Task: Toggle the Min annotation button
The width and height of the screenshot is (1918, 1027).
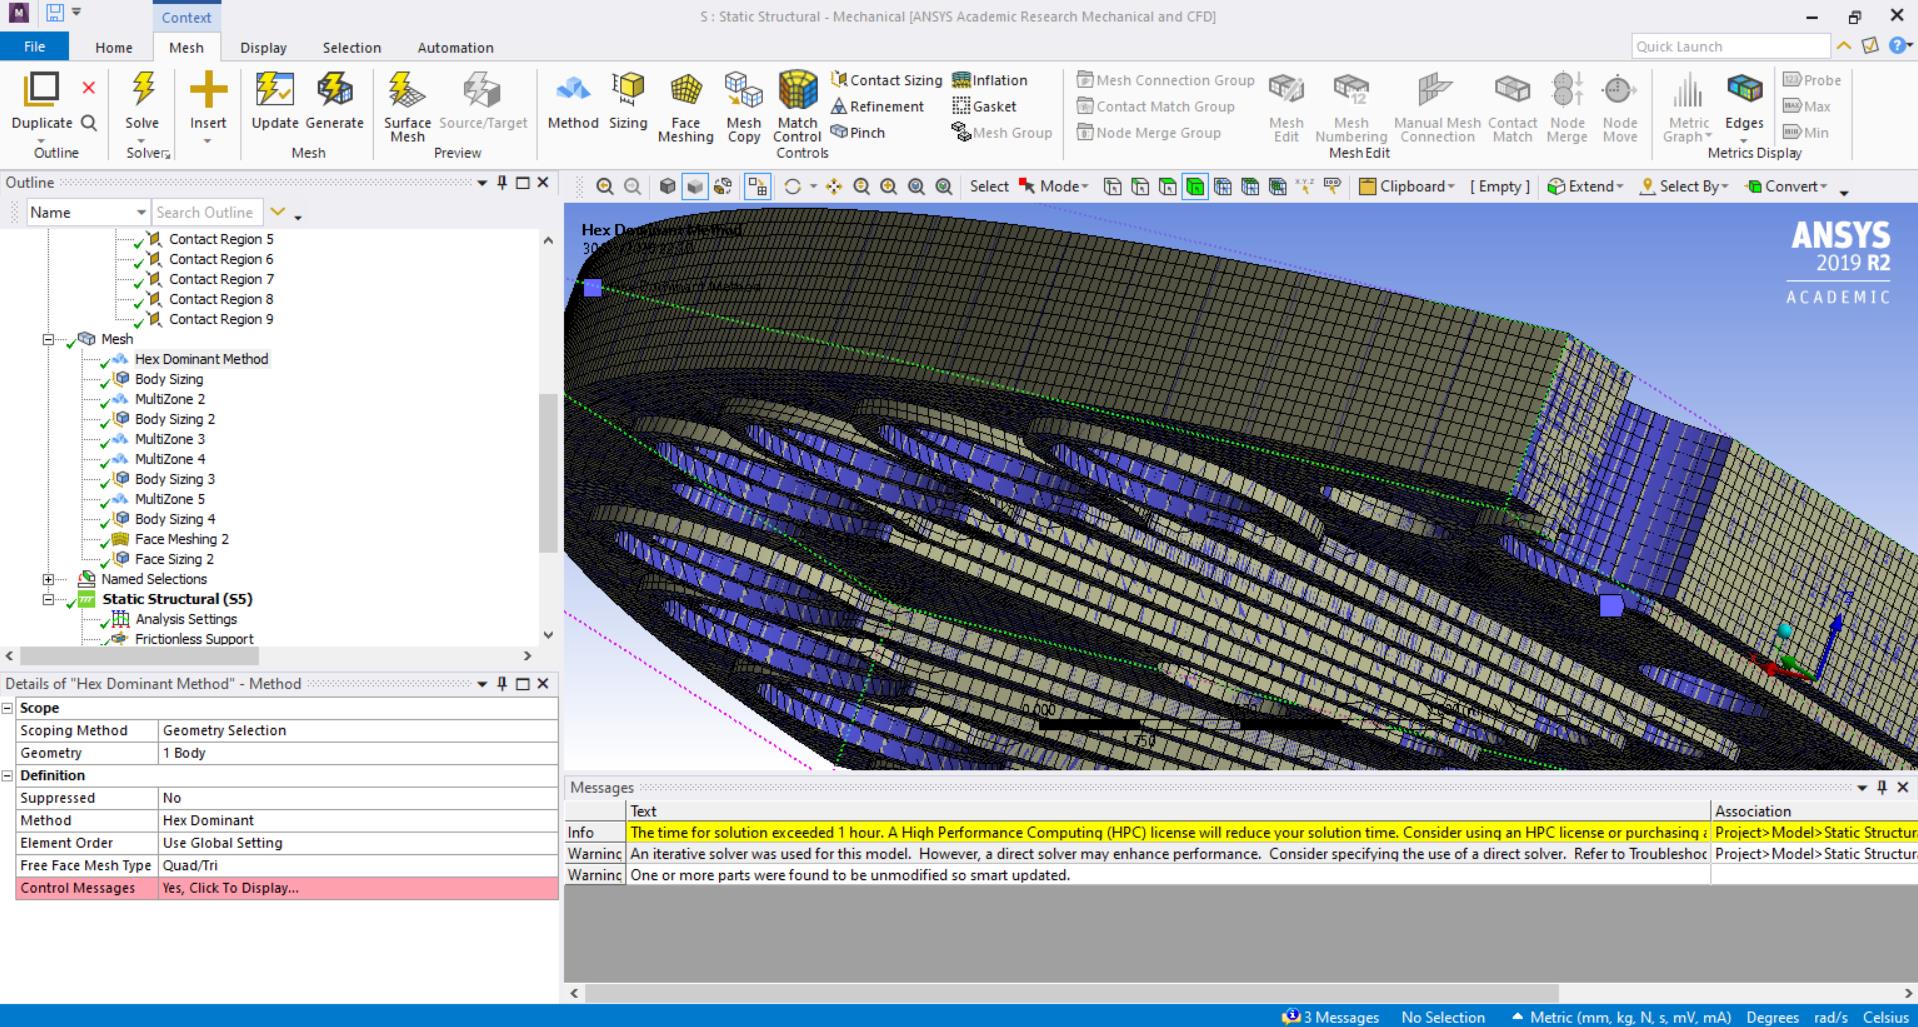Action: click(1806, 132)
